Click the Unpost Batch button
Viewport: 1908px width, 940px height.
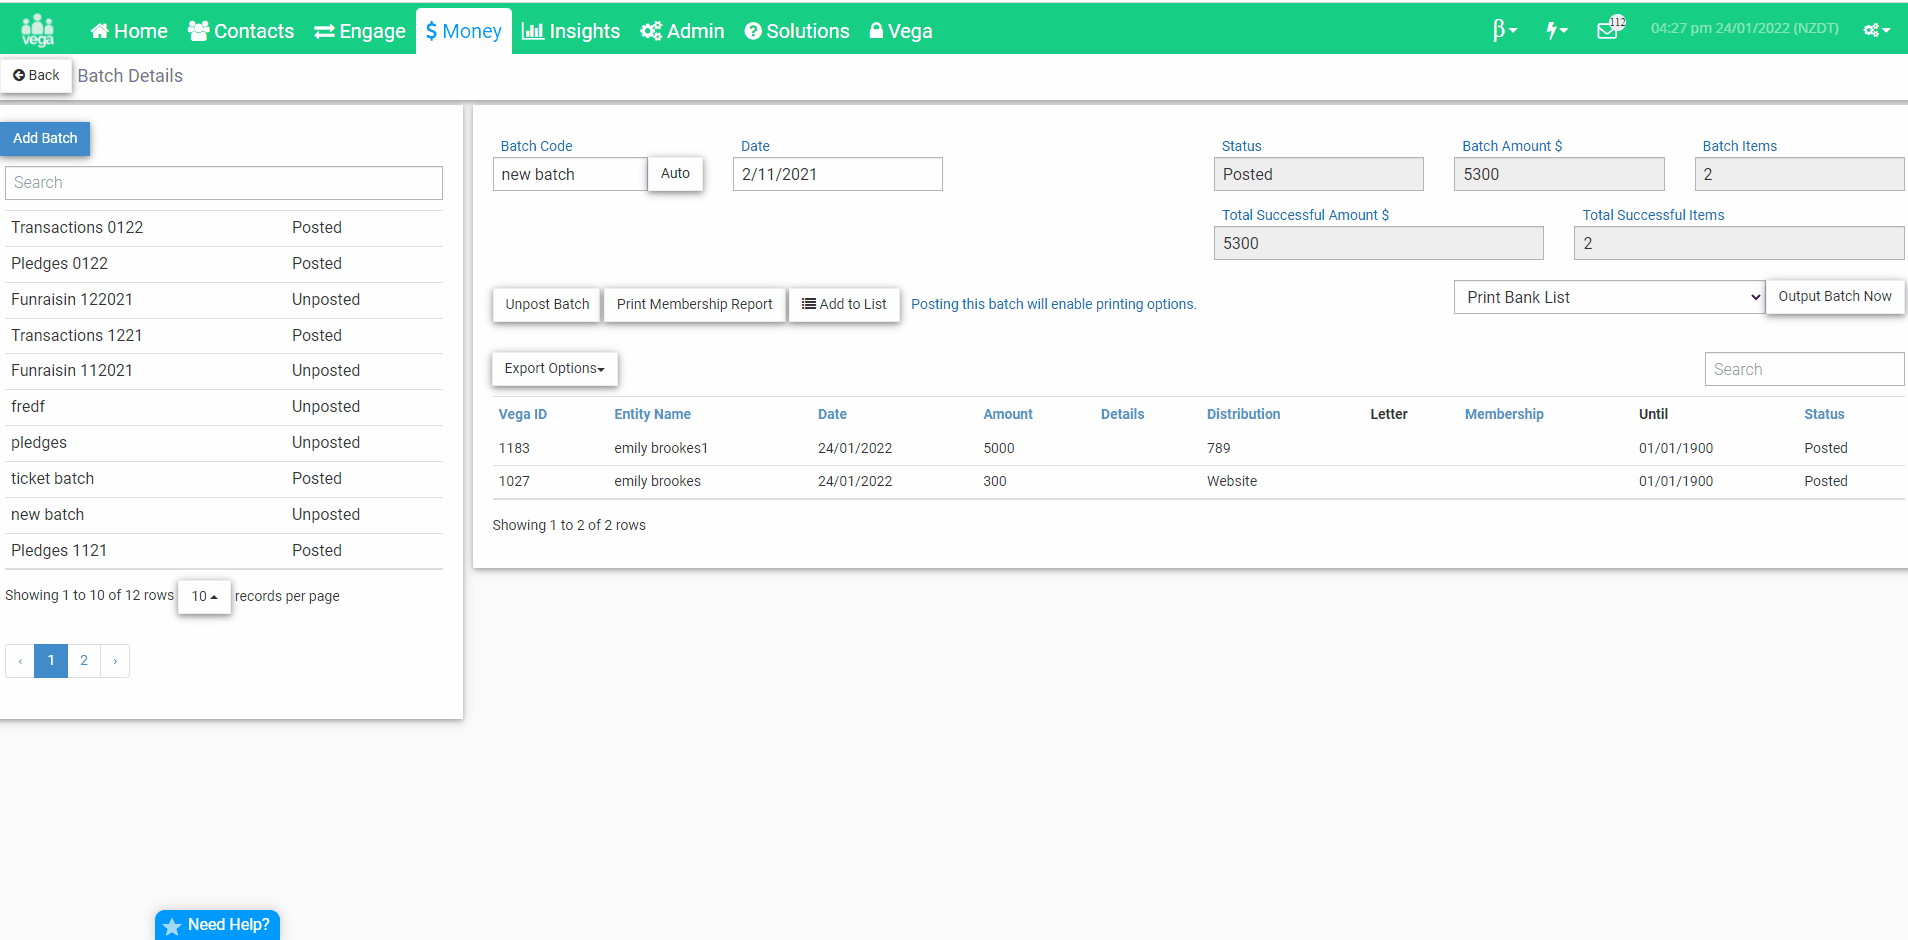click(x=547, y=305)
